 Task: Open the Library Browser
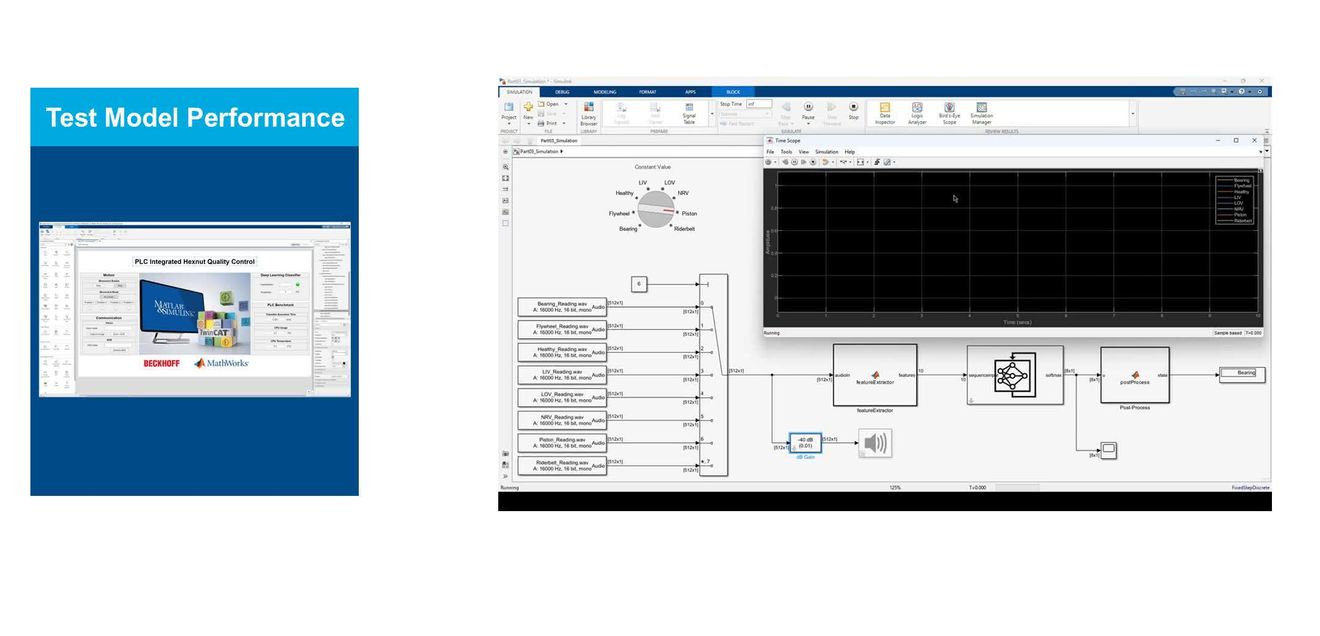coord(588,113)
